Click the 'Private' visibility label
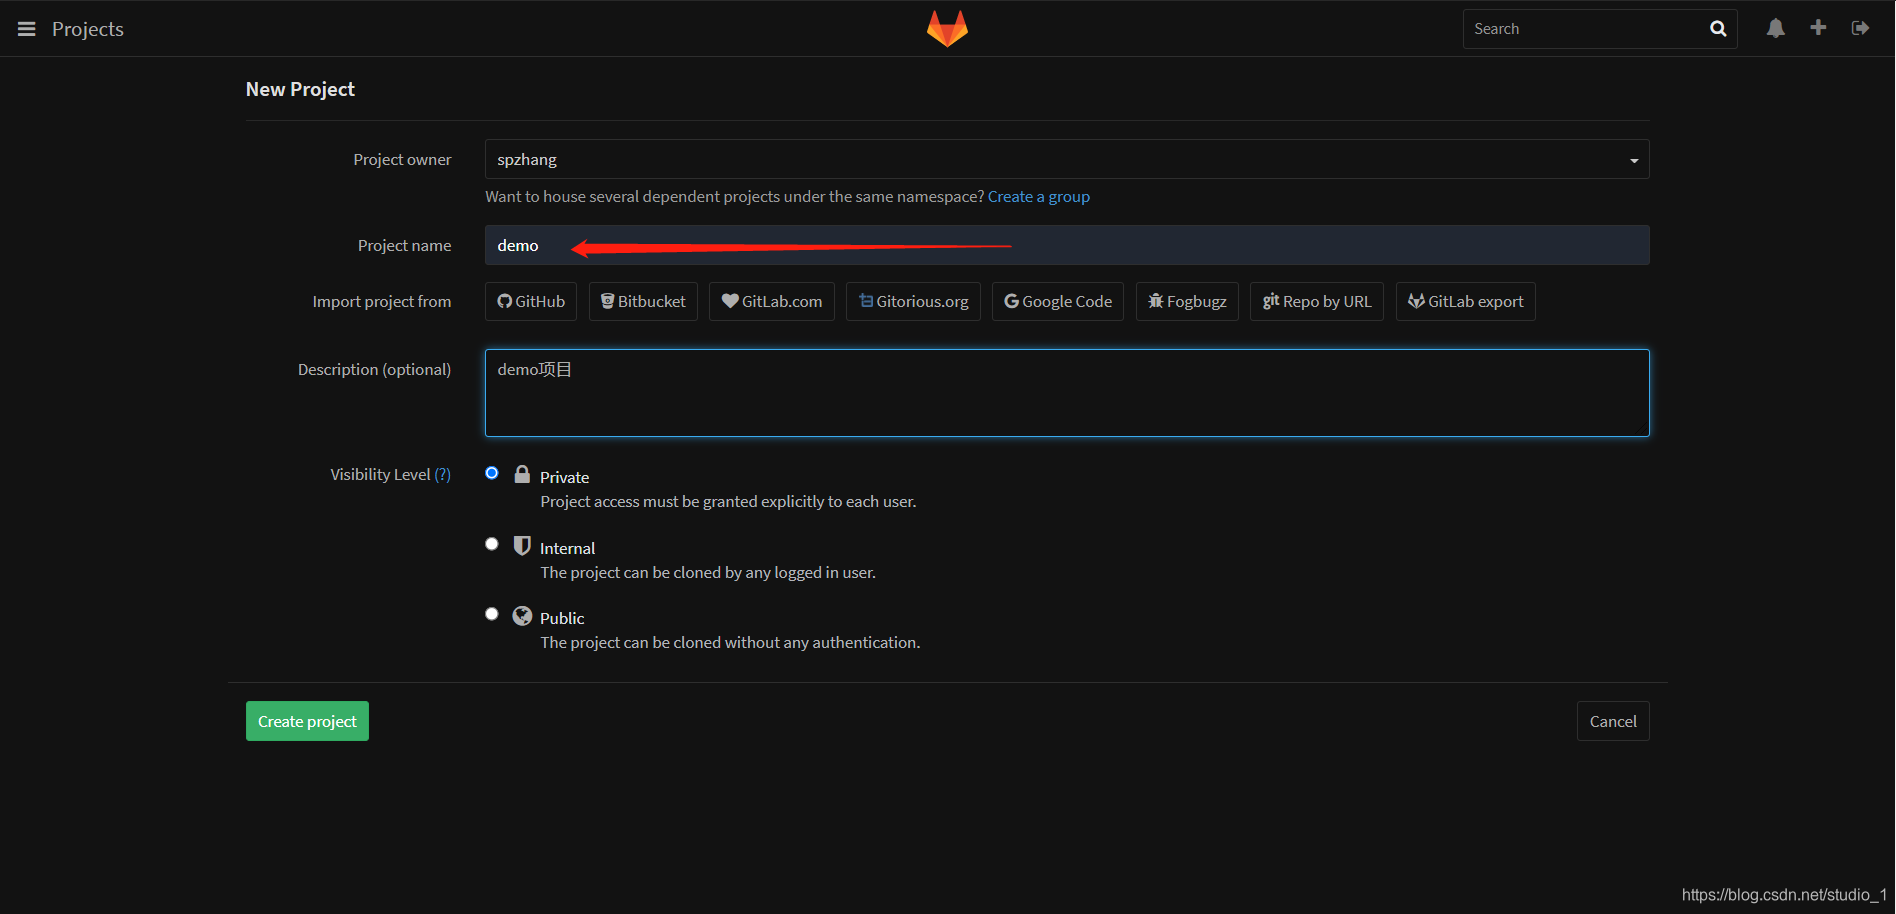Viewport: 1896px width, 914px height. (x=564, y=477)
